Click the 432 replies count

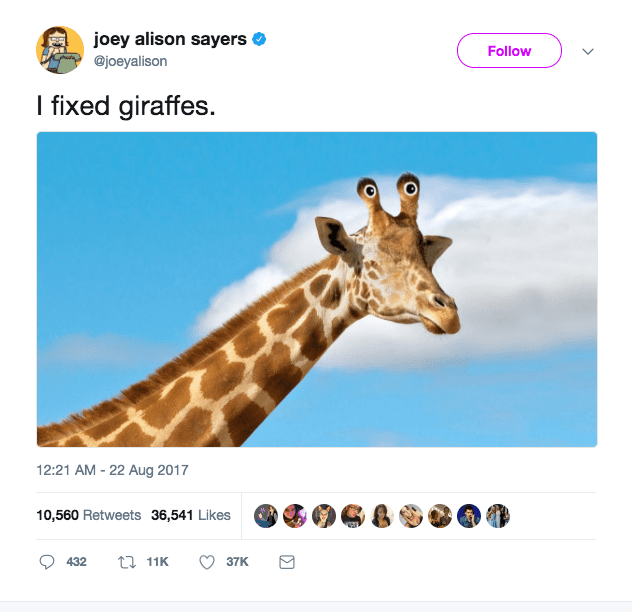76,562
